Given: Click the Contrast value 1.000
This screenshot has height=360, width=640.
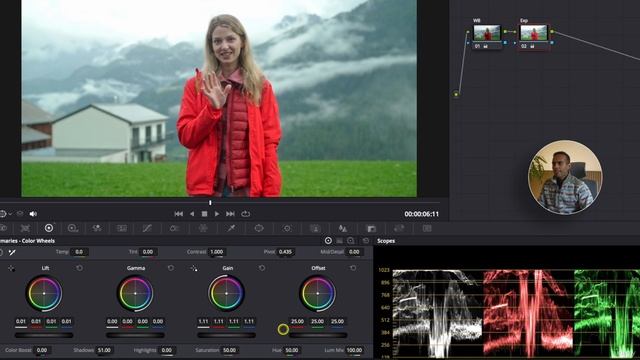Looking at the screenshot, I should tap(216, 252).
